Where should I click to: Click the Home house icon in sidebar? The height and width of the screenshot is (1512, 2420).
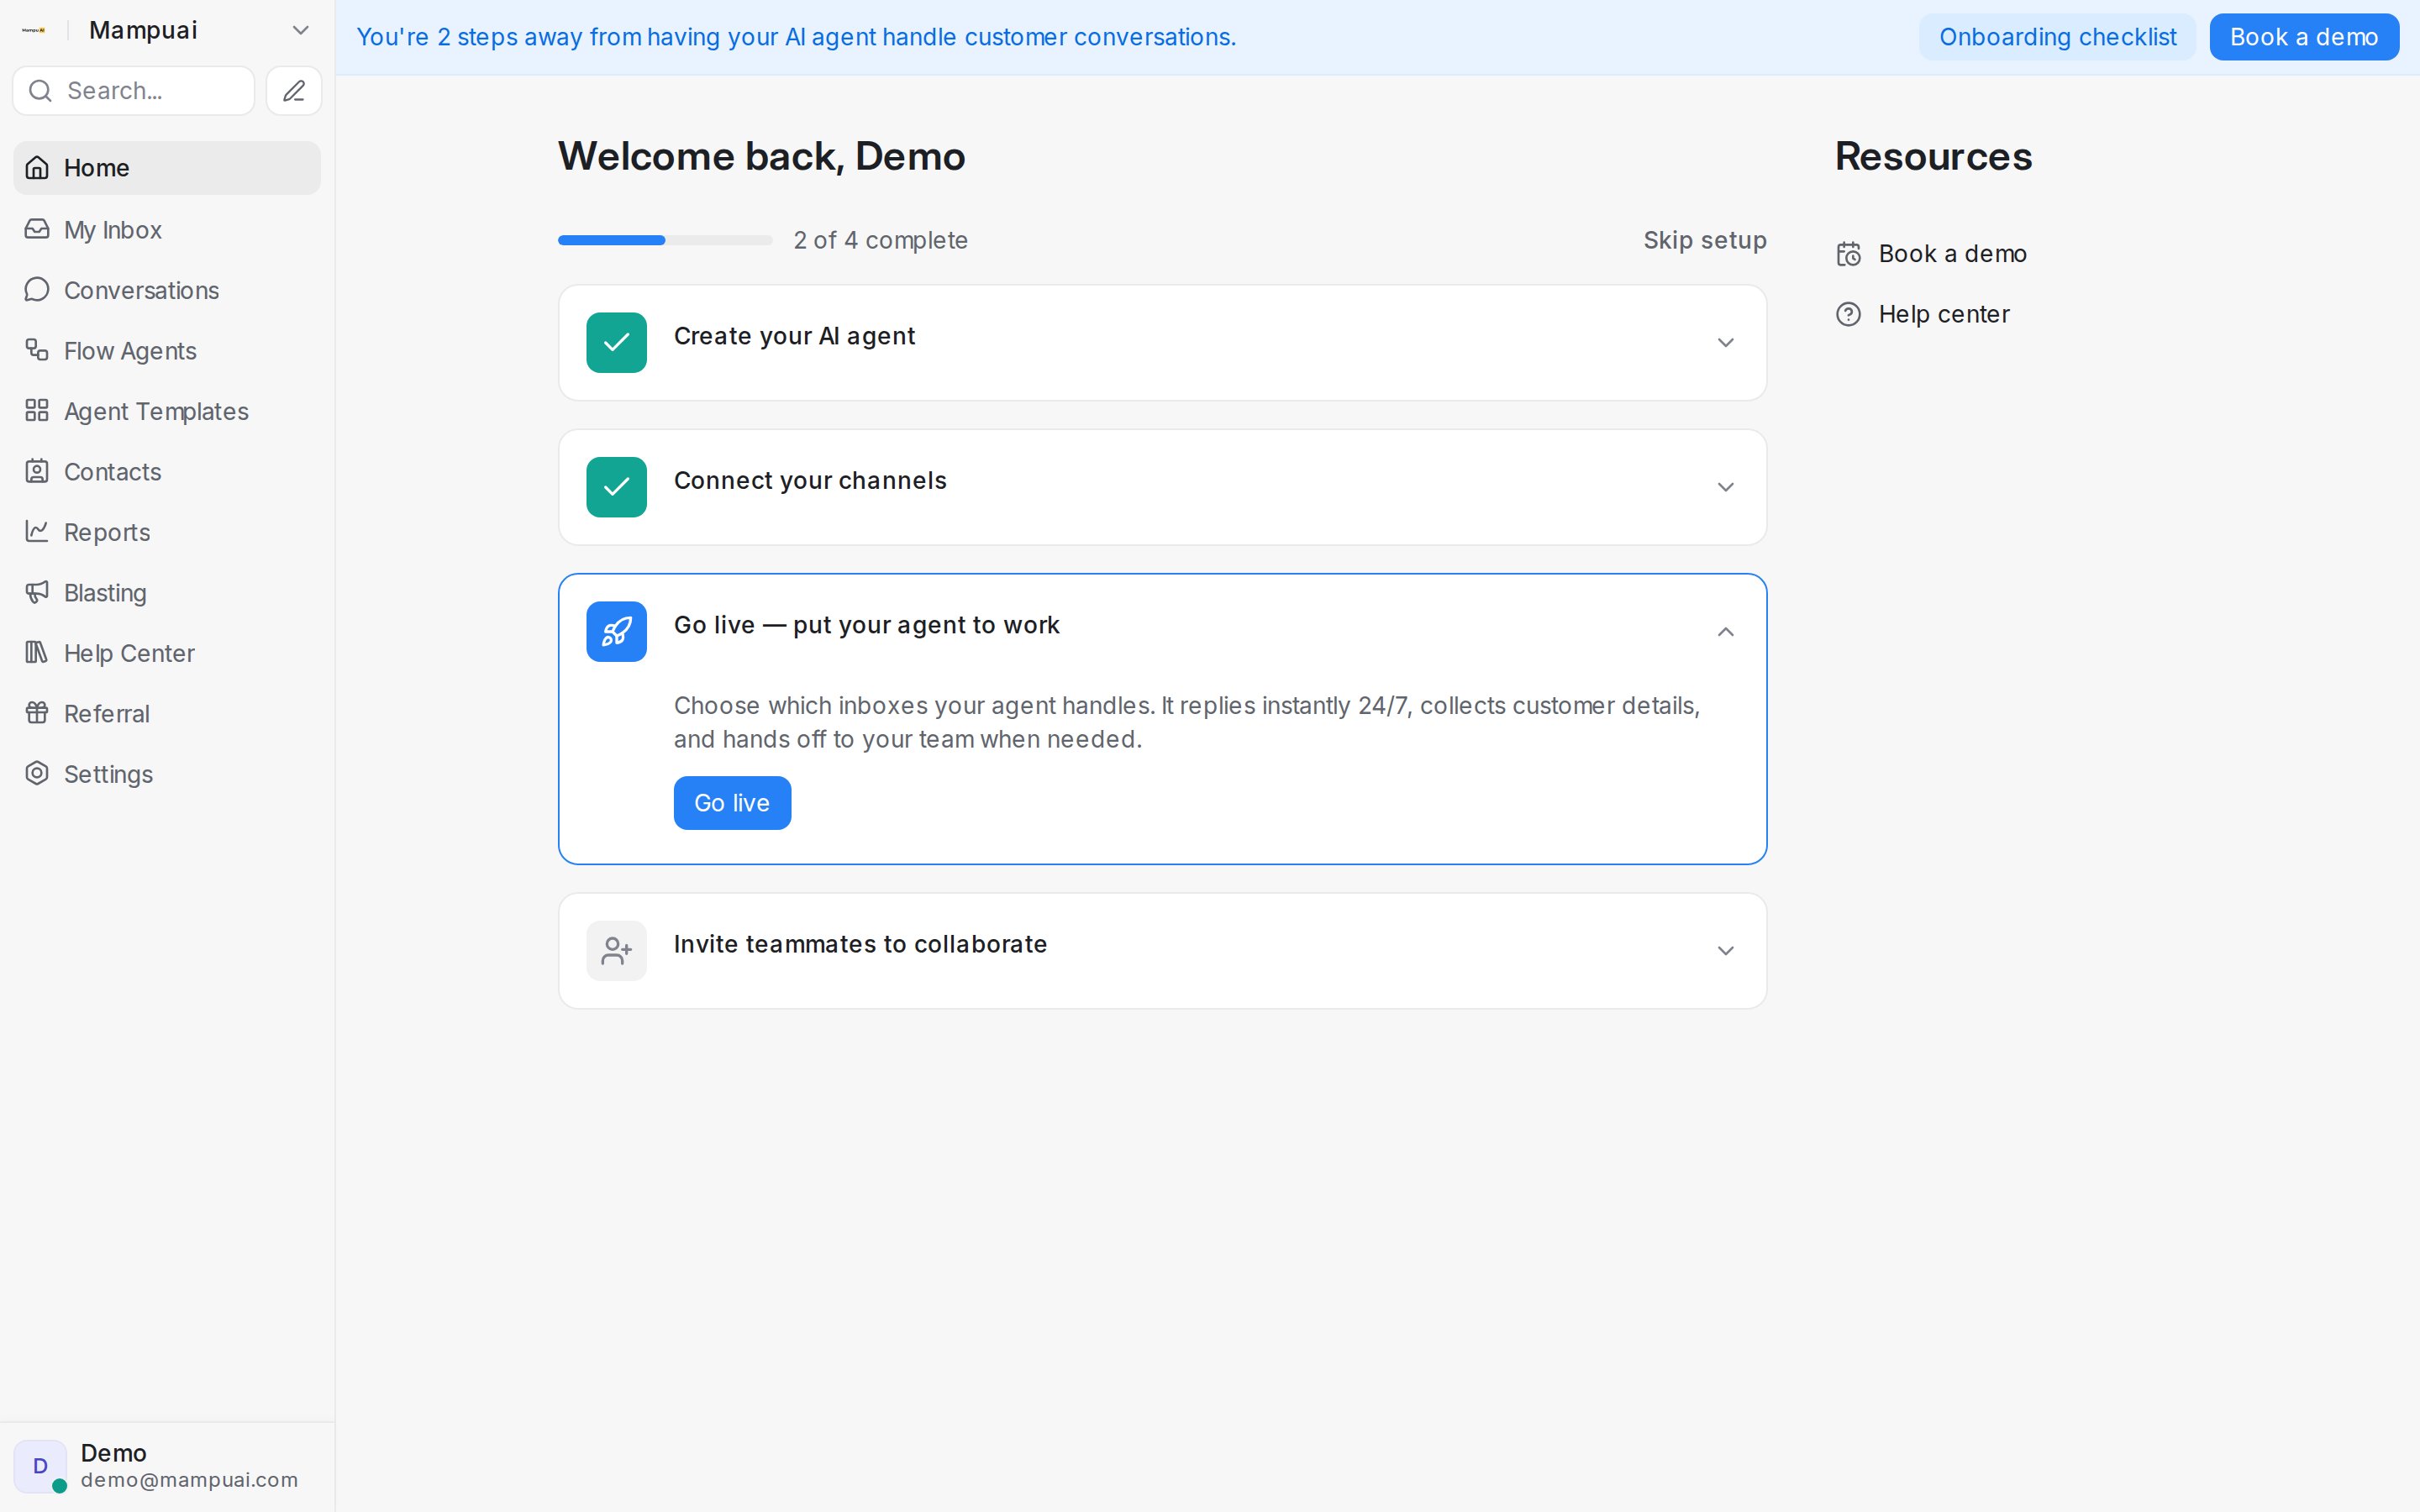click(x=37, y=168)
